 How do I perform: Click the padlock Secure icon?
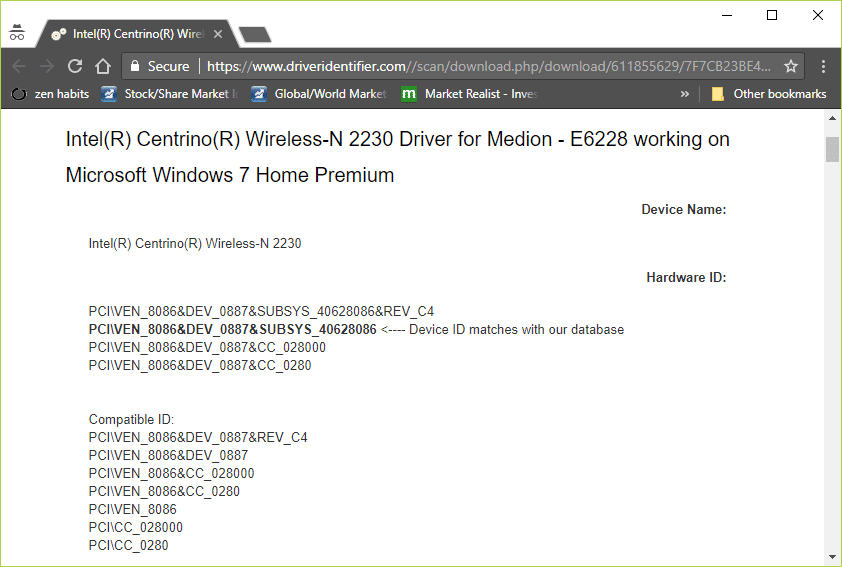tap(135, 66)
